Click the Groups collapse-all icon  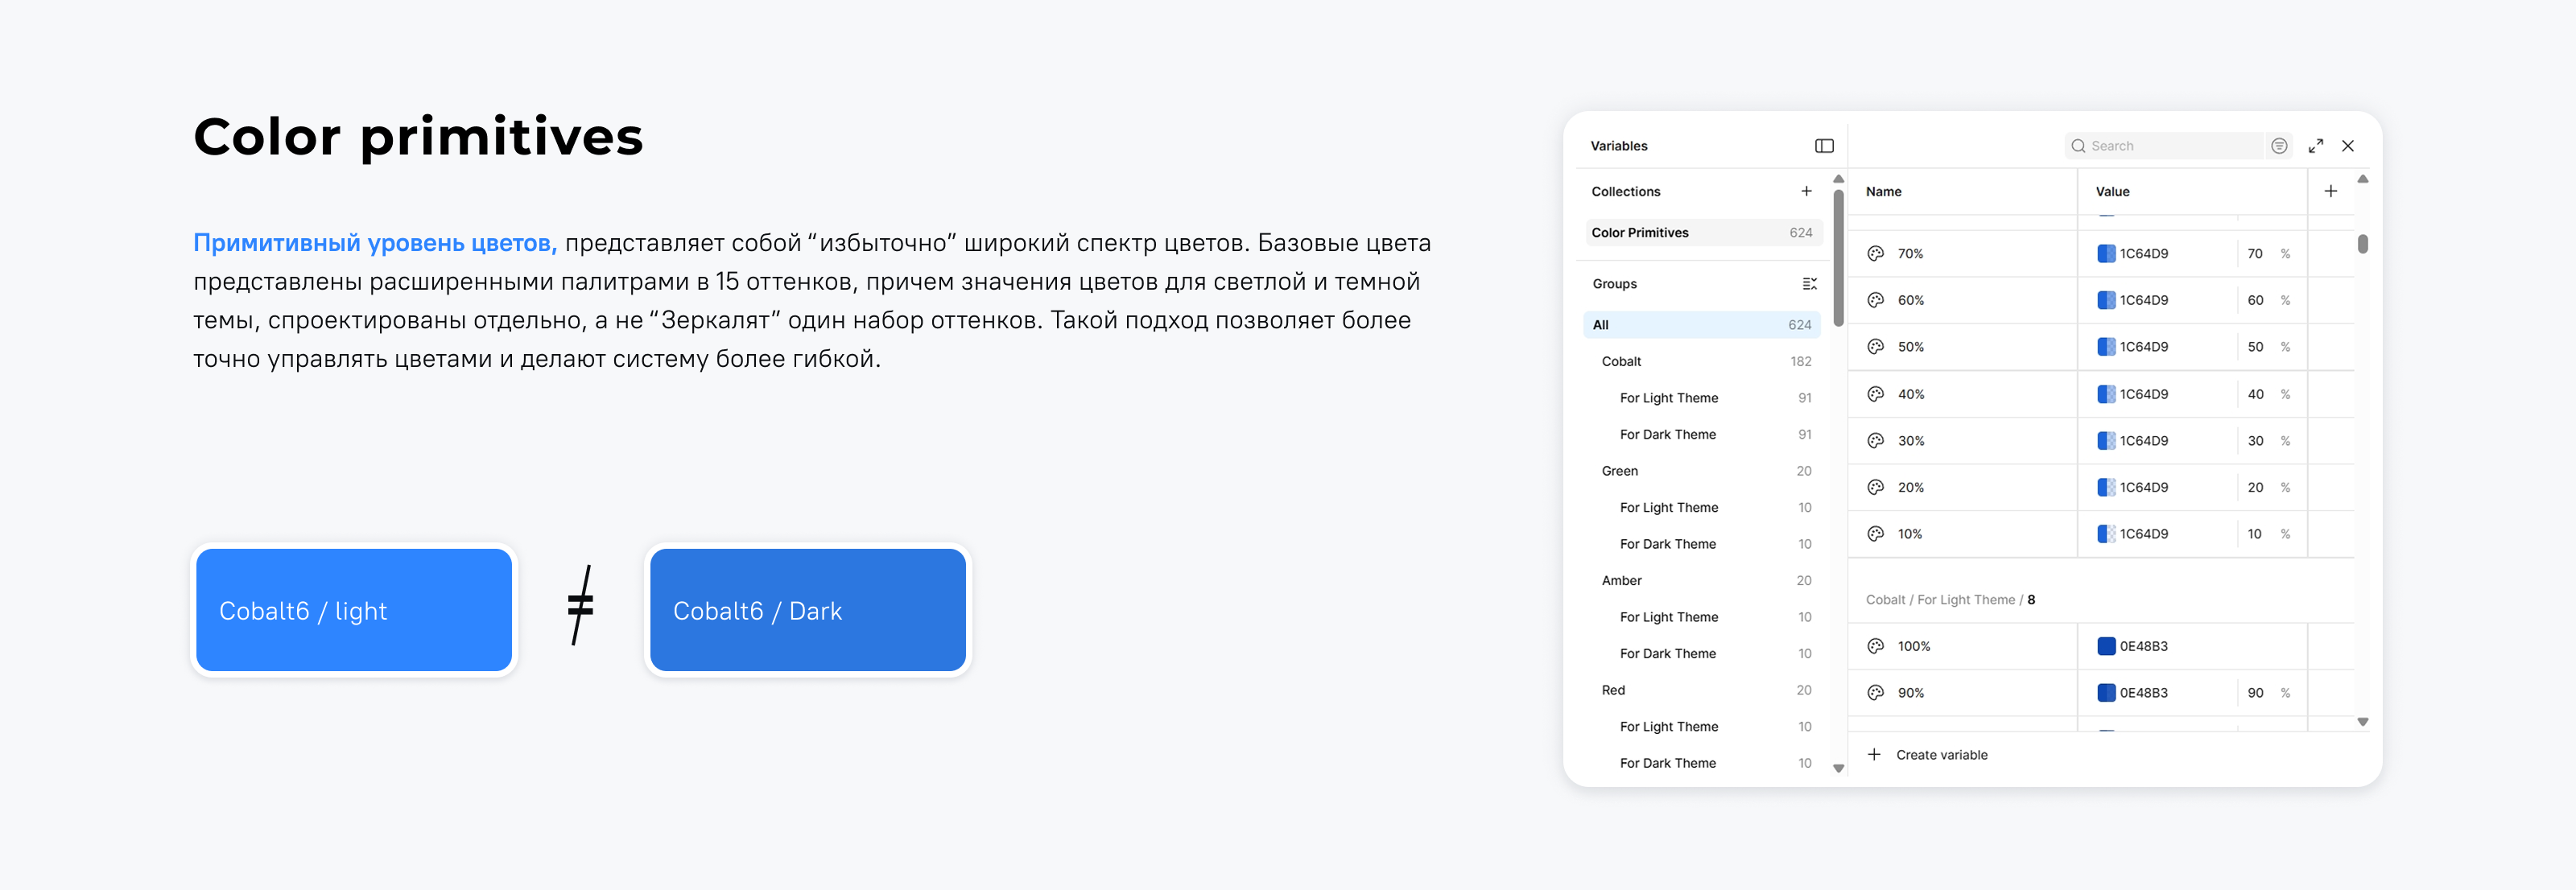(1809, 284)
